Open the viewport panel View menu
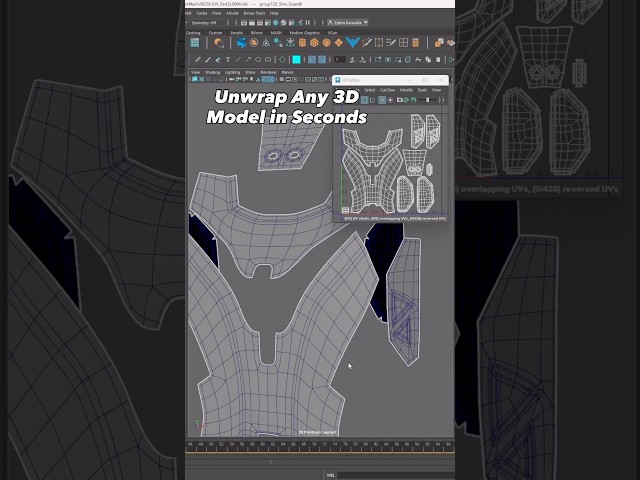640x480 pixels. pos(196,72)
